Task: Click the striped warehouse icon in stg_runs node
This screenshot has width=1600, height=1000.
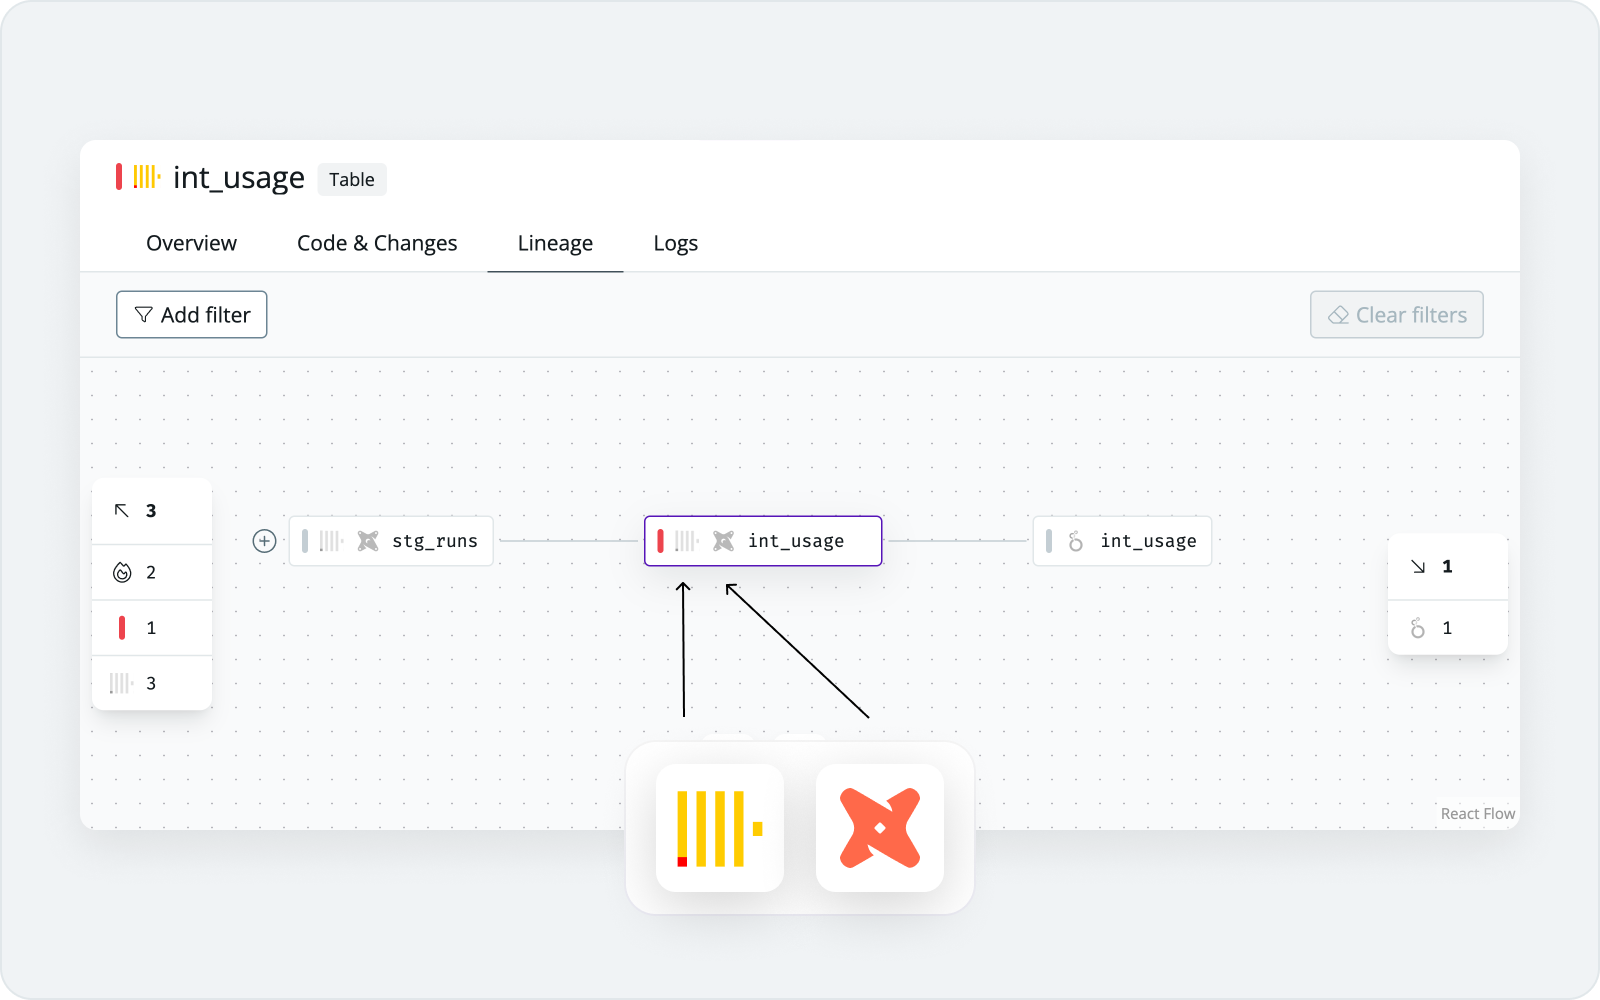Action: (x=331, y=541)
